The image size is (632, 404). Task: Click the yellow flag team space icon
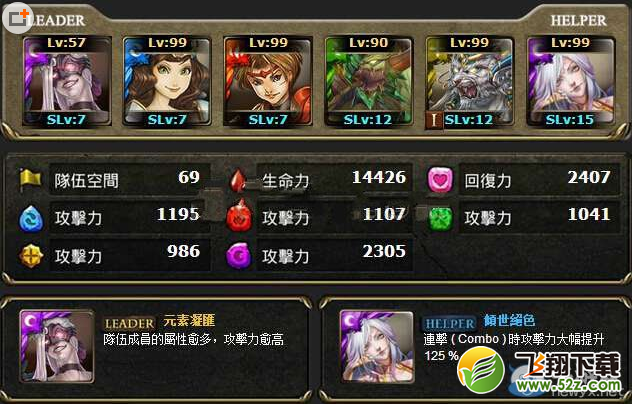(x=31, y=179)
